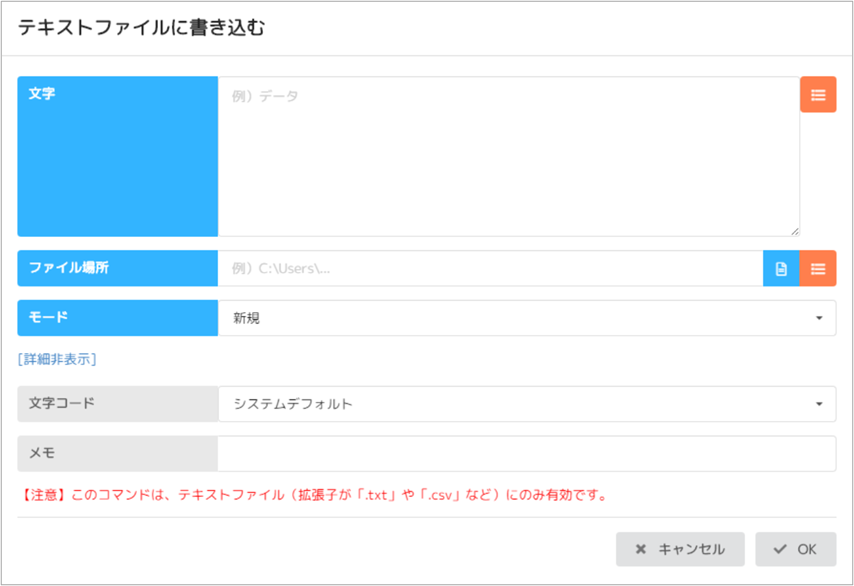The height and width of the screenshot is (586, 854).
Task: Click the checkmark icon on the OK button
Action: (779, 549)
